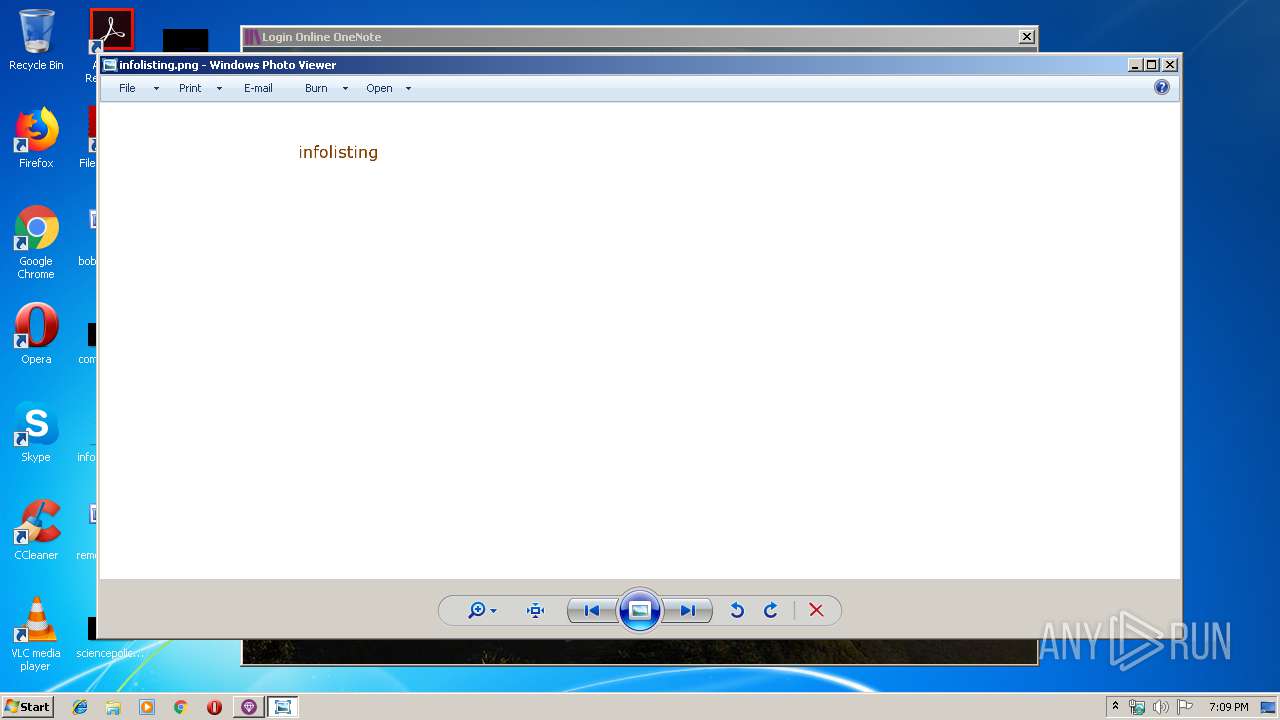Click the Show desktop button

tap(1268, 707)
